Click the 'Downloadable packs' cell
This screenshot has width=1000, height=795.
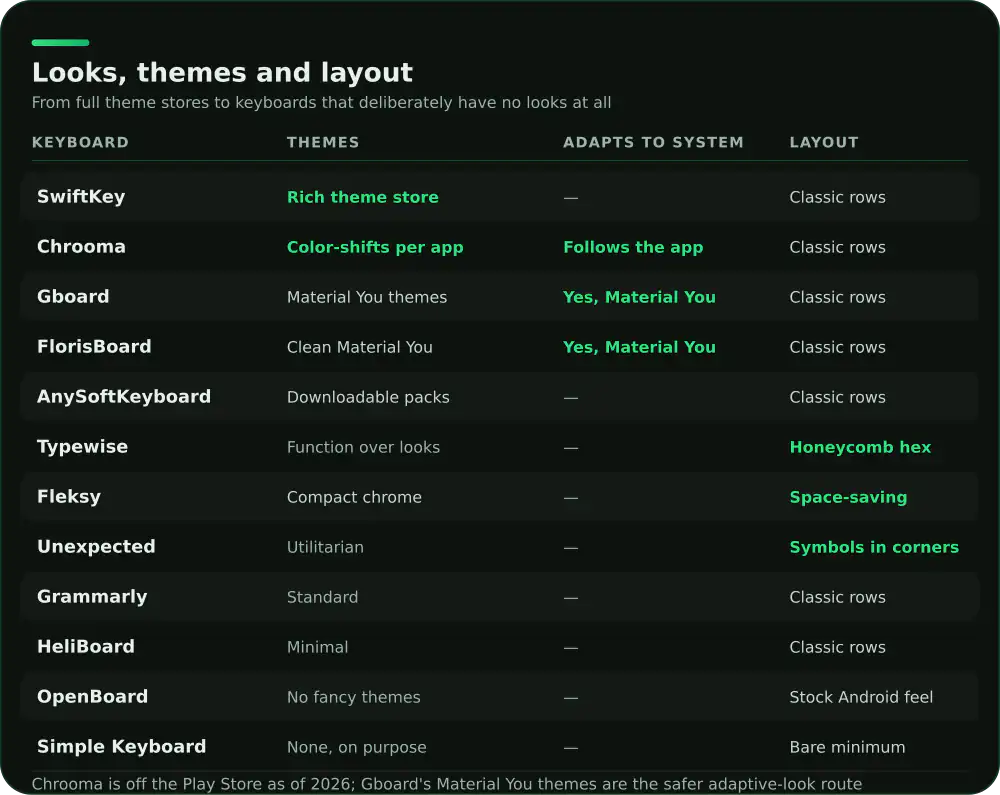[x=368, y=397]
